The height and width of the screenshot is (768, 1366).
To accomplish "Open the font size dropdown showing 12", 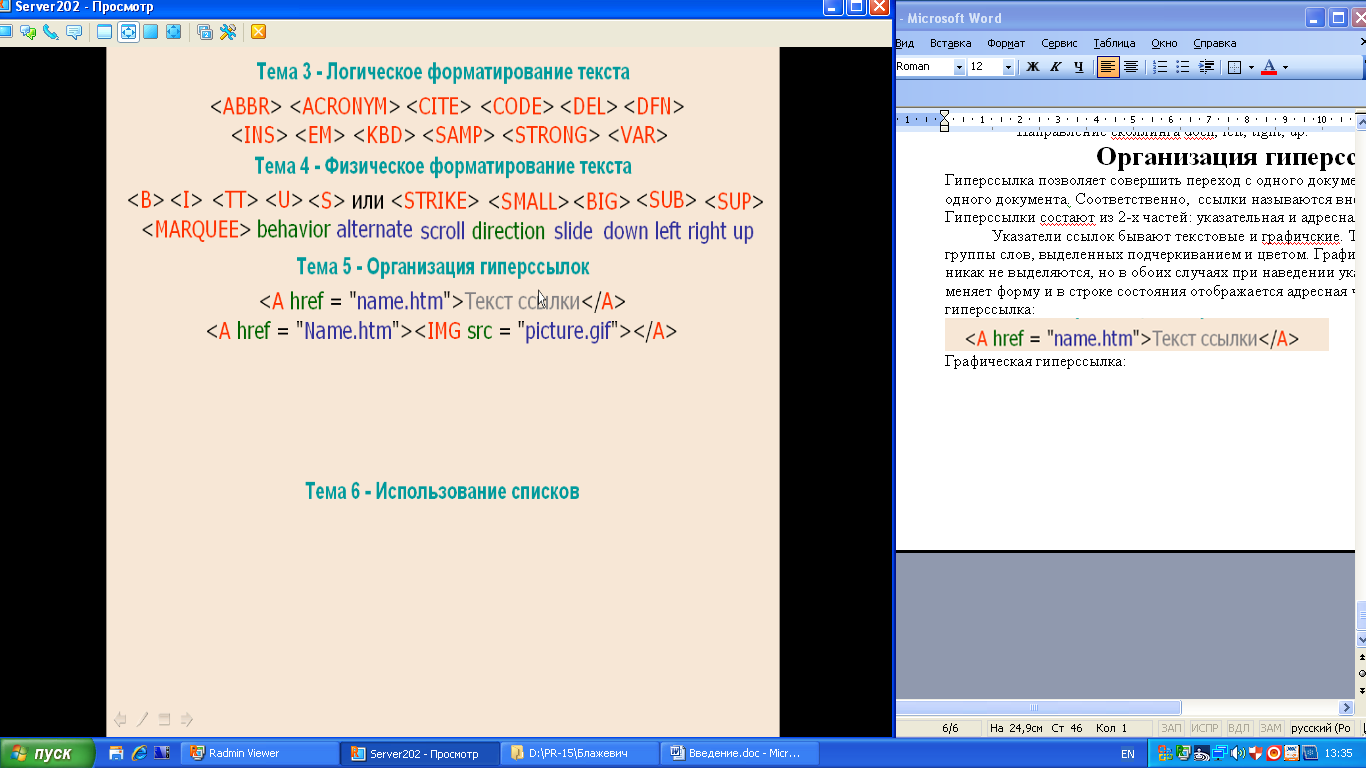I will 1008,67.
